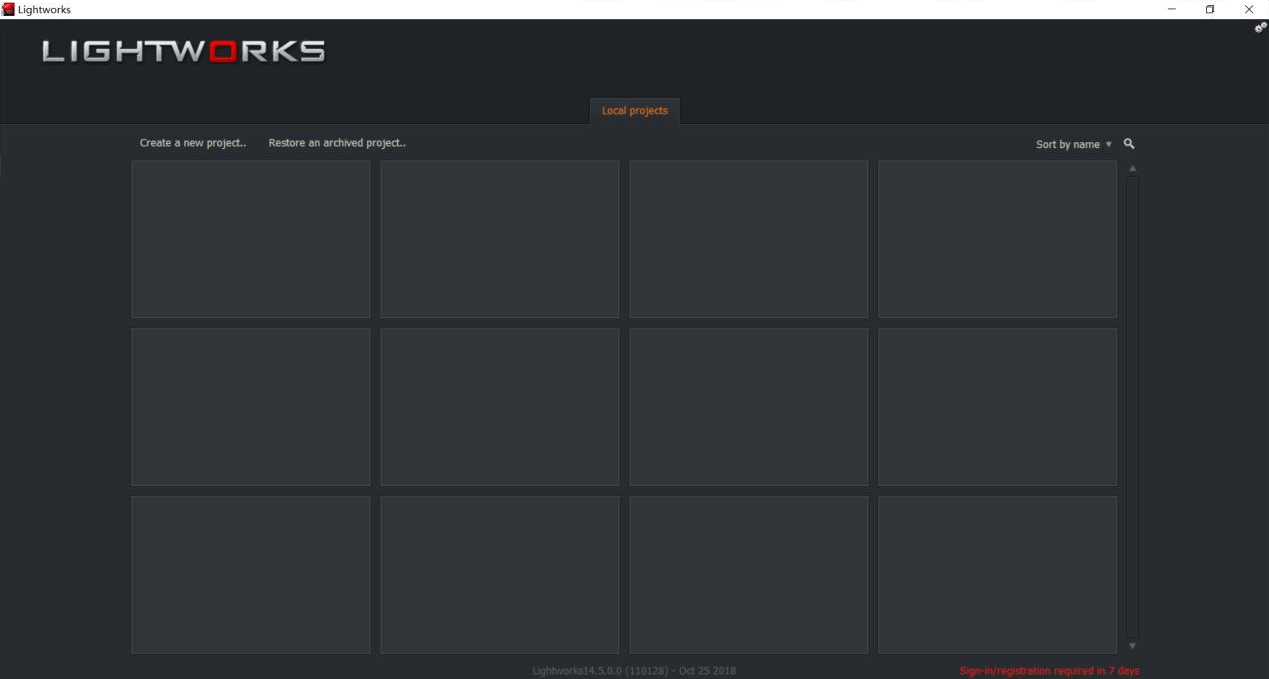Open the sign-in/registration link
Viewport: 1269px width, 679px height.
(1049, 671)
